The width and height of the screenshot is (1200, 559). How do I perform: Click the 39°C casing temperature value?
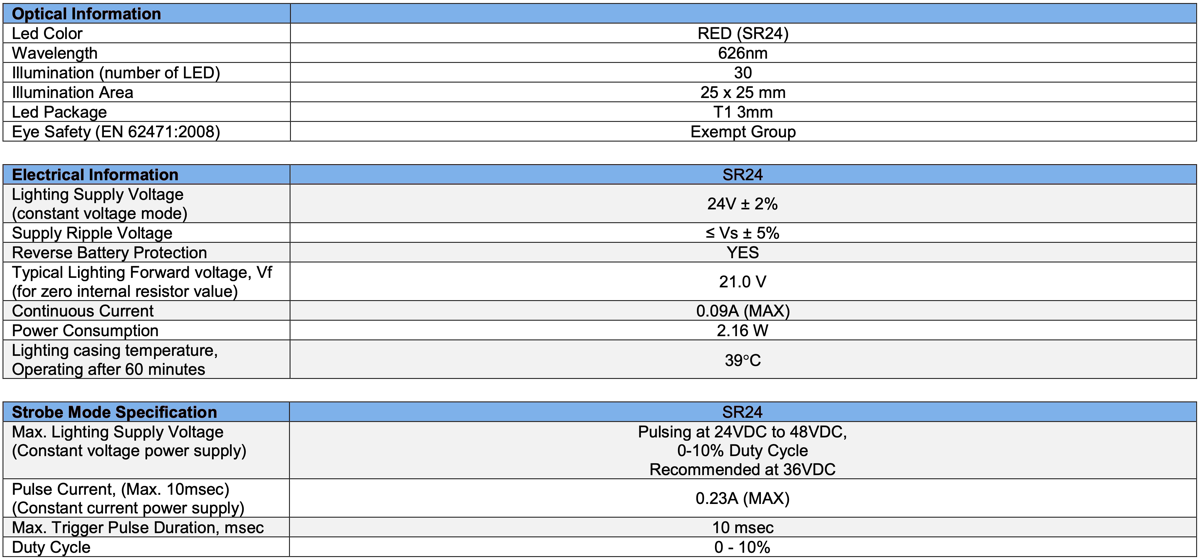click(742, 360)
